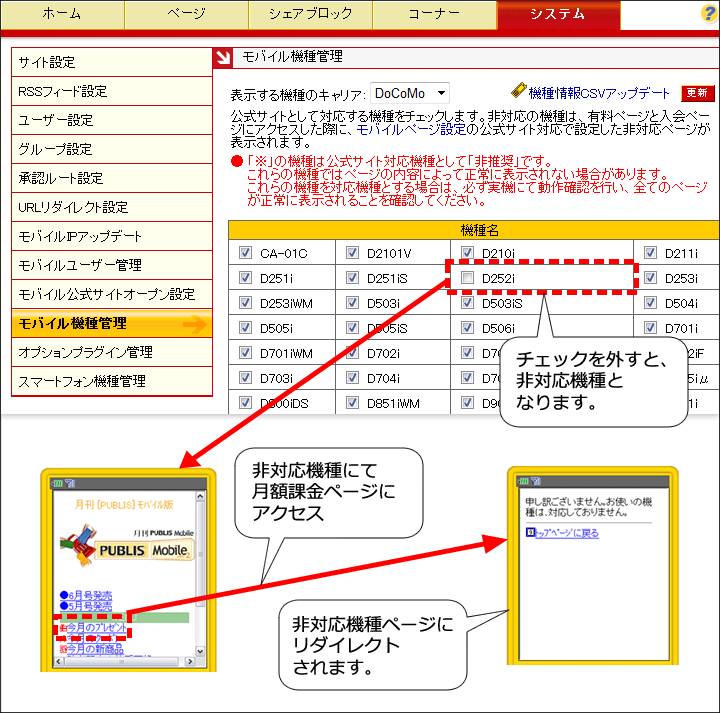The width and height of the screenshot is (720, 713).
Task: Uncheck the D851iWM checkbox
Action: (x=352, y=403)
